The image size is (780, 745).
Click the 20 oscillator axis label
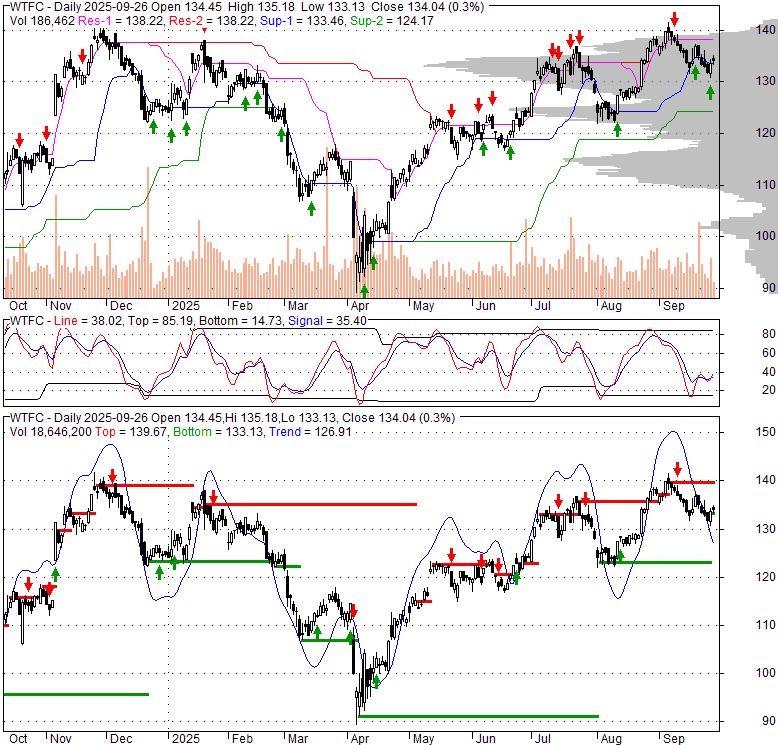769,390
